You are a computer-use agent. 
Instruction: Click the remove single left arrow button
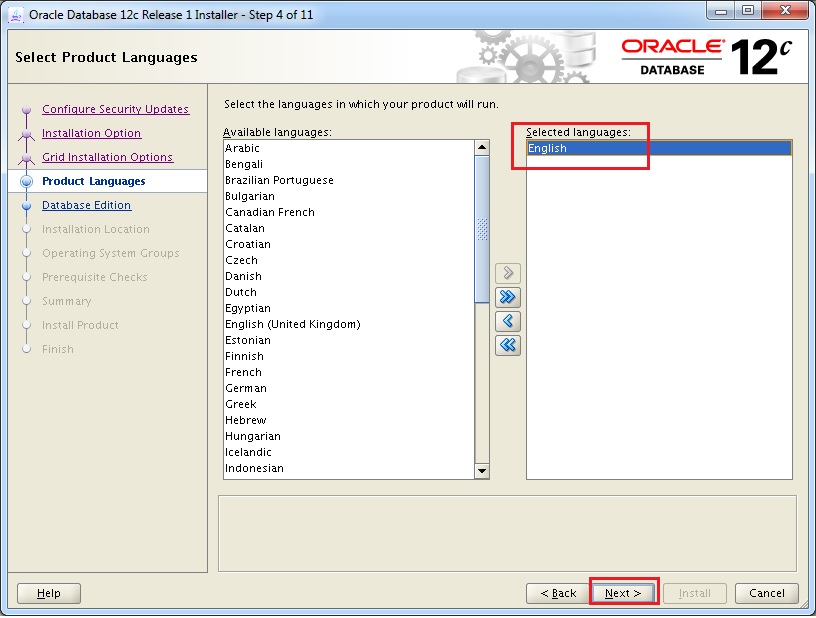pyautogui.click(x=508, y=321)
